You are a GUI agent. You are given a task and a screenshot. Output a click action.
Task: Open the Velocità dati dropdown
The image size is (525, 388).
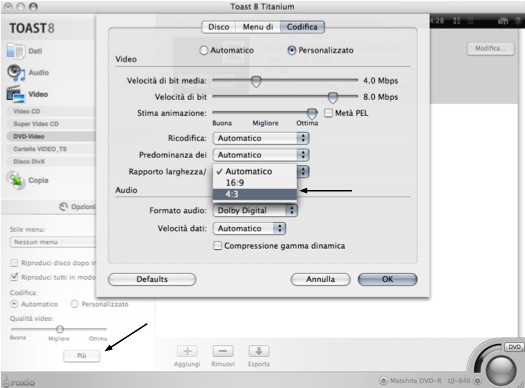coord(249,229)
